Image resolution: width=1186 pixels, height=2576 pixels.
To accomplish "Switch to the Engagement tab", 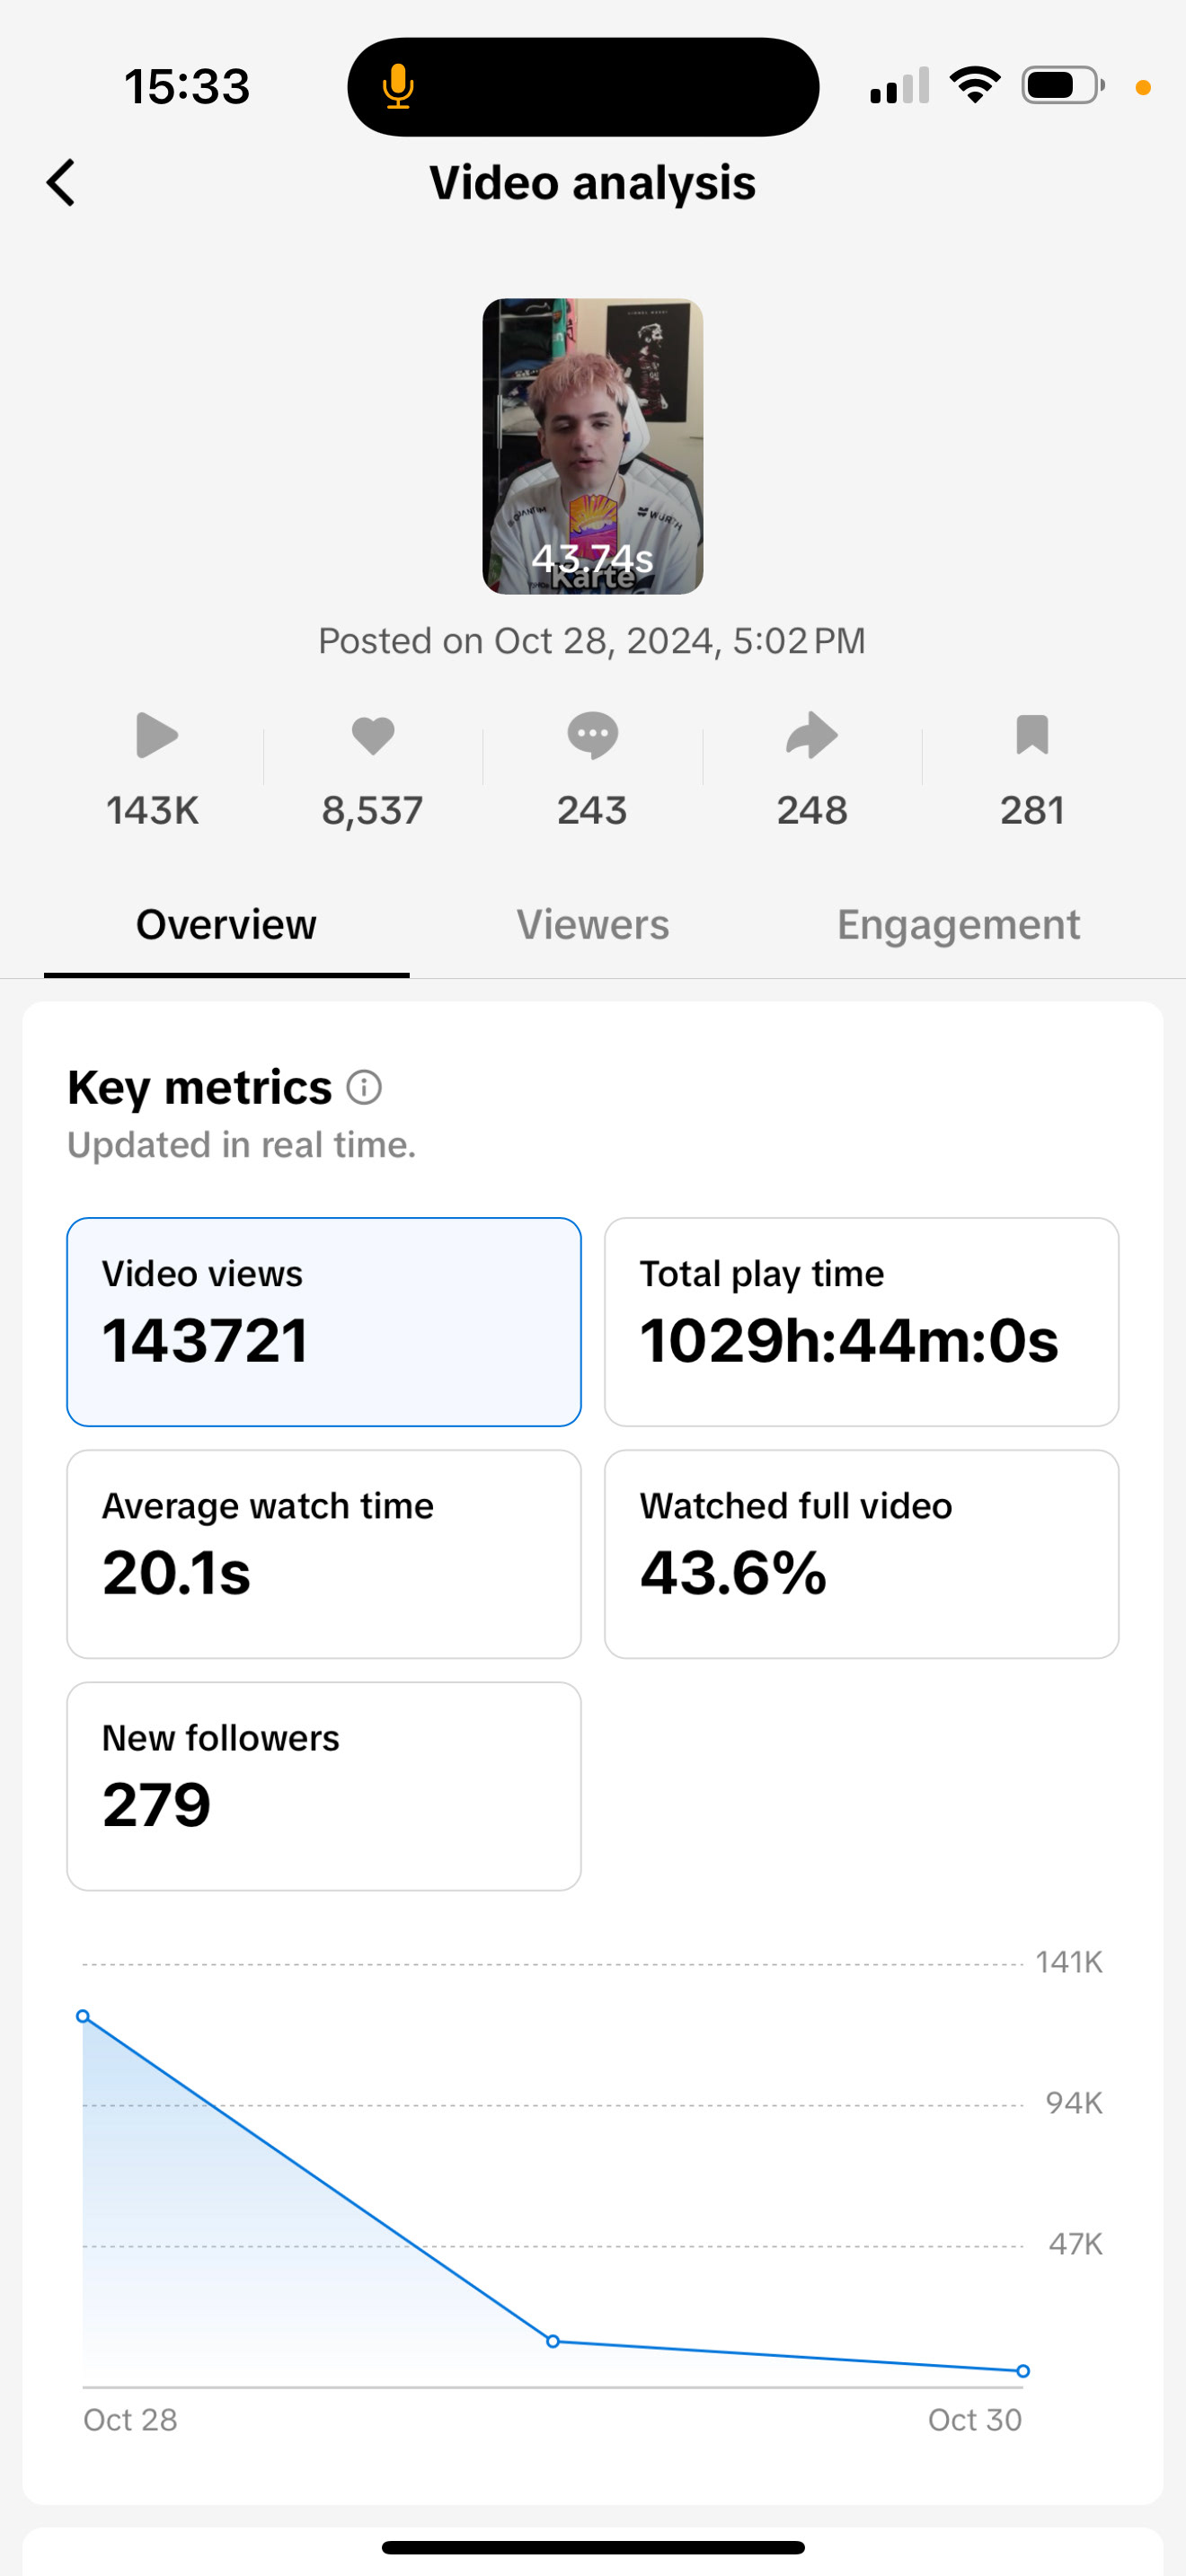I will 958,925.
